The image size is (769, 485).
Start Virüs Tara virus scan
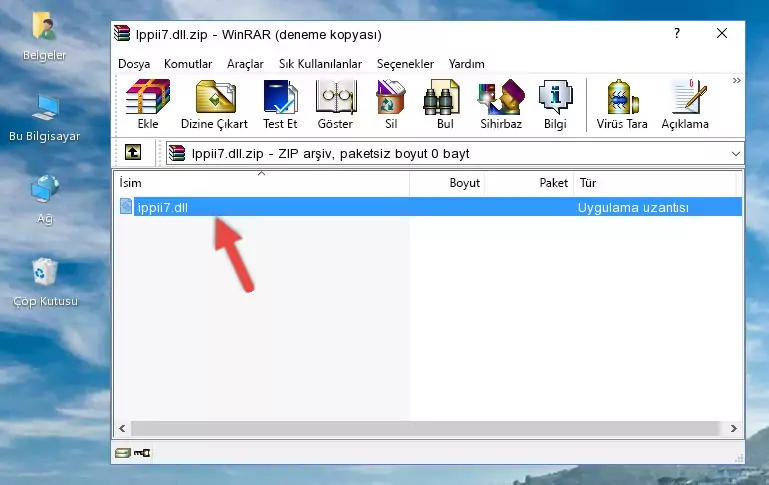[x=622, y=104]
